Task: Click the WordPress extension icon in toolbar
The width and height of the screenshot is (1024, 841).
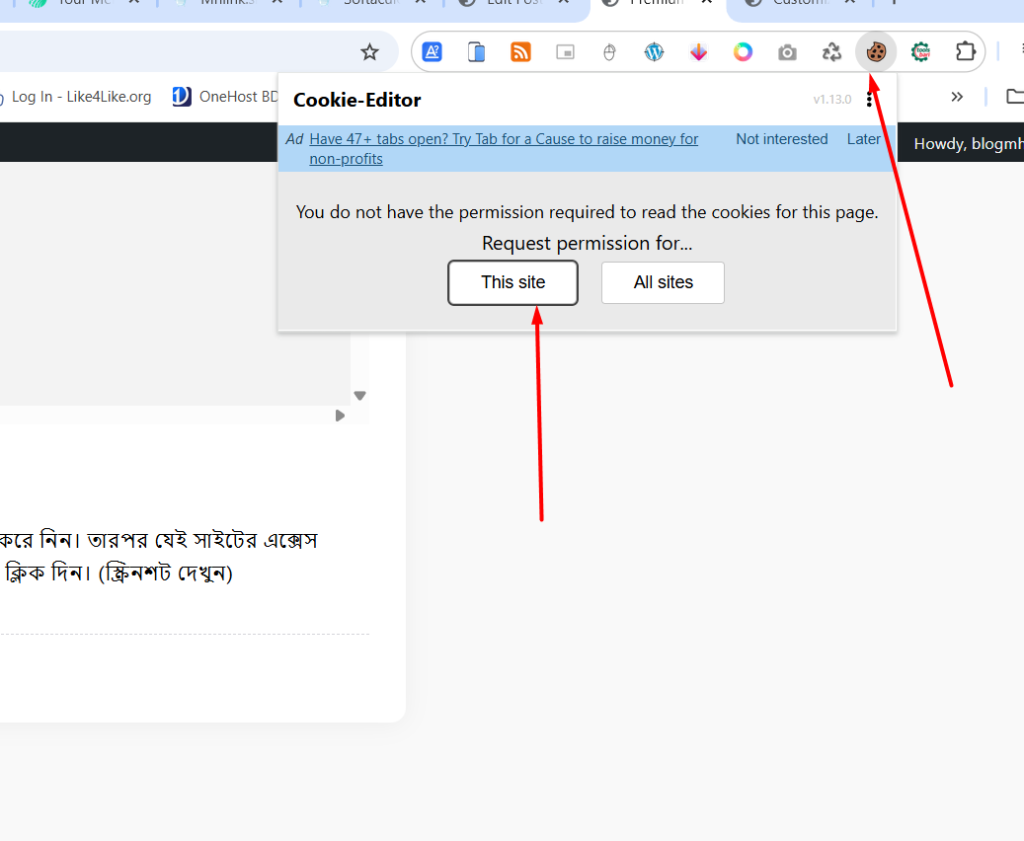Action: tap(654, 52)
